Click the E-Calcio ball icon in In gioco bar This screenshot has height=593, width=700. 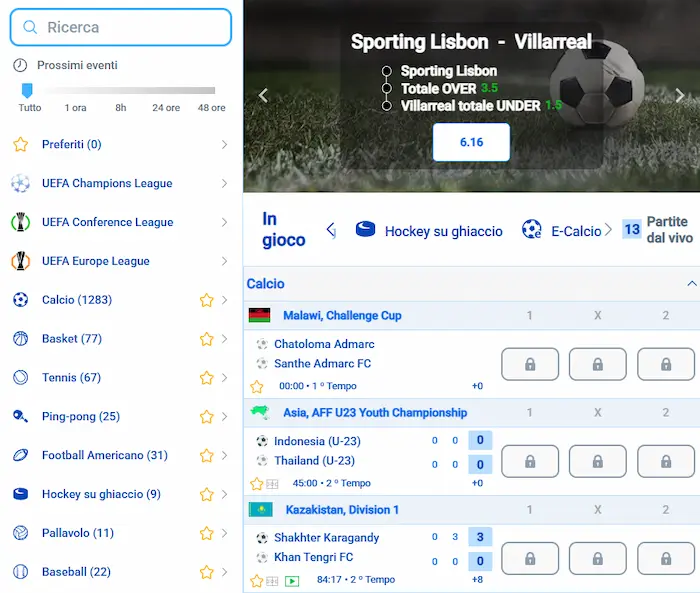[532, 230]
